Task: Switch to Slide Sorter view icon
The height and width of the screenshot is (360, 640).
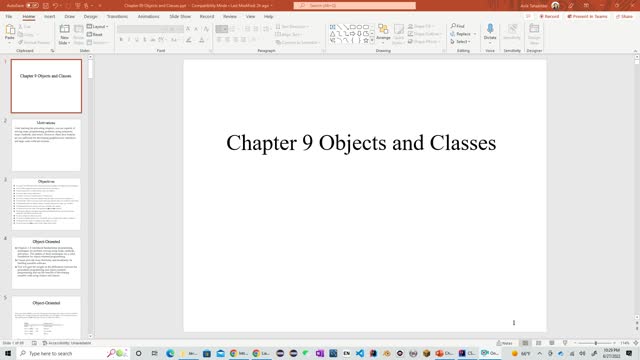Action: pos(538,343)
